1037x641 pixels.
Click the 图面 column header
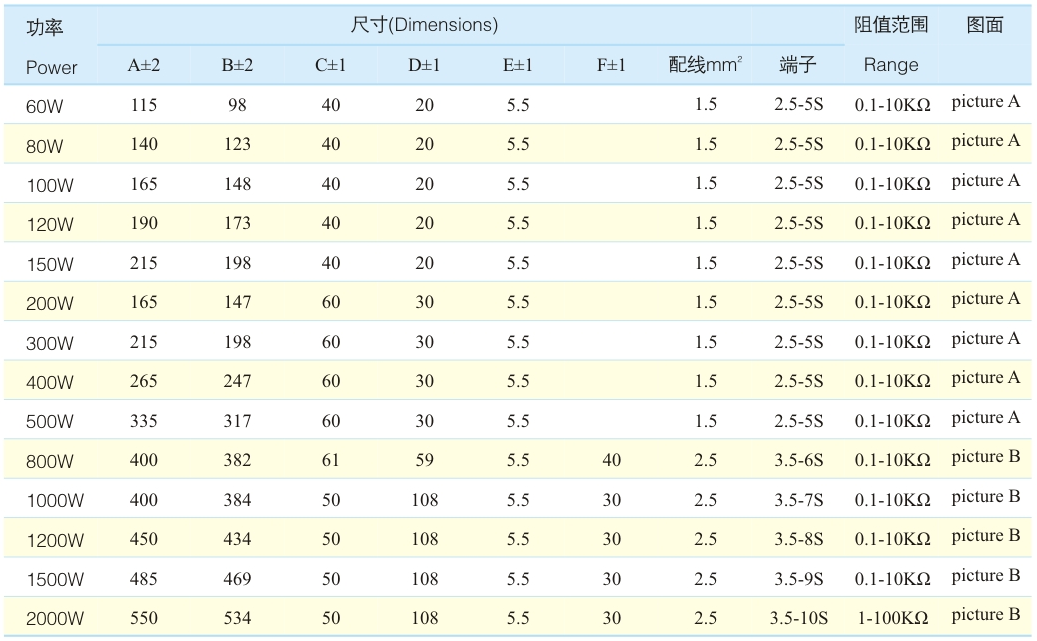tap(985, 25)
